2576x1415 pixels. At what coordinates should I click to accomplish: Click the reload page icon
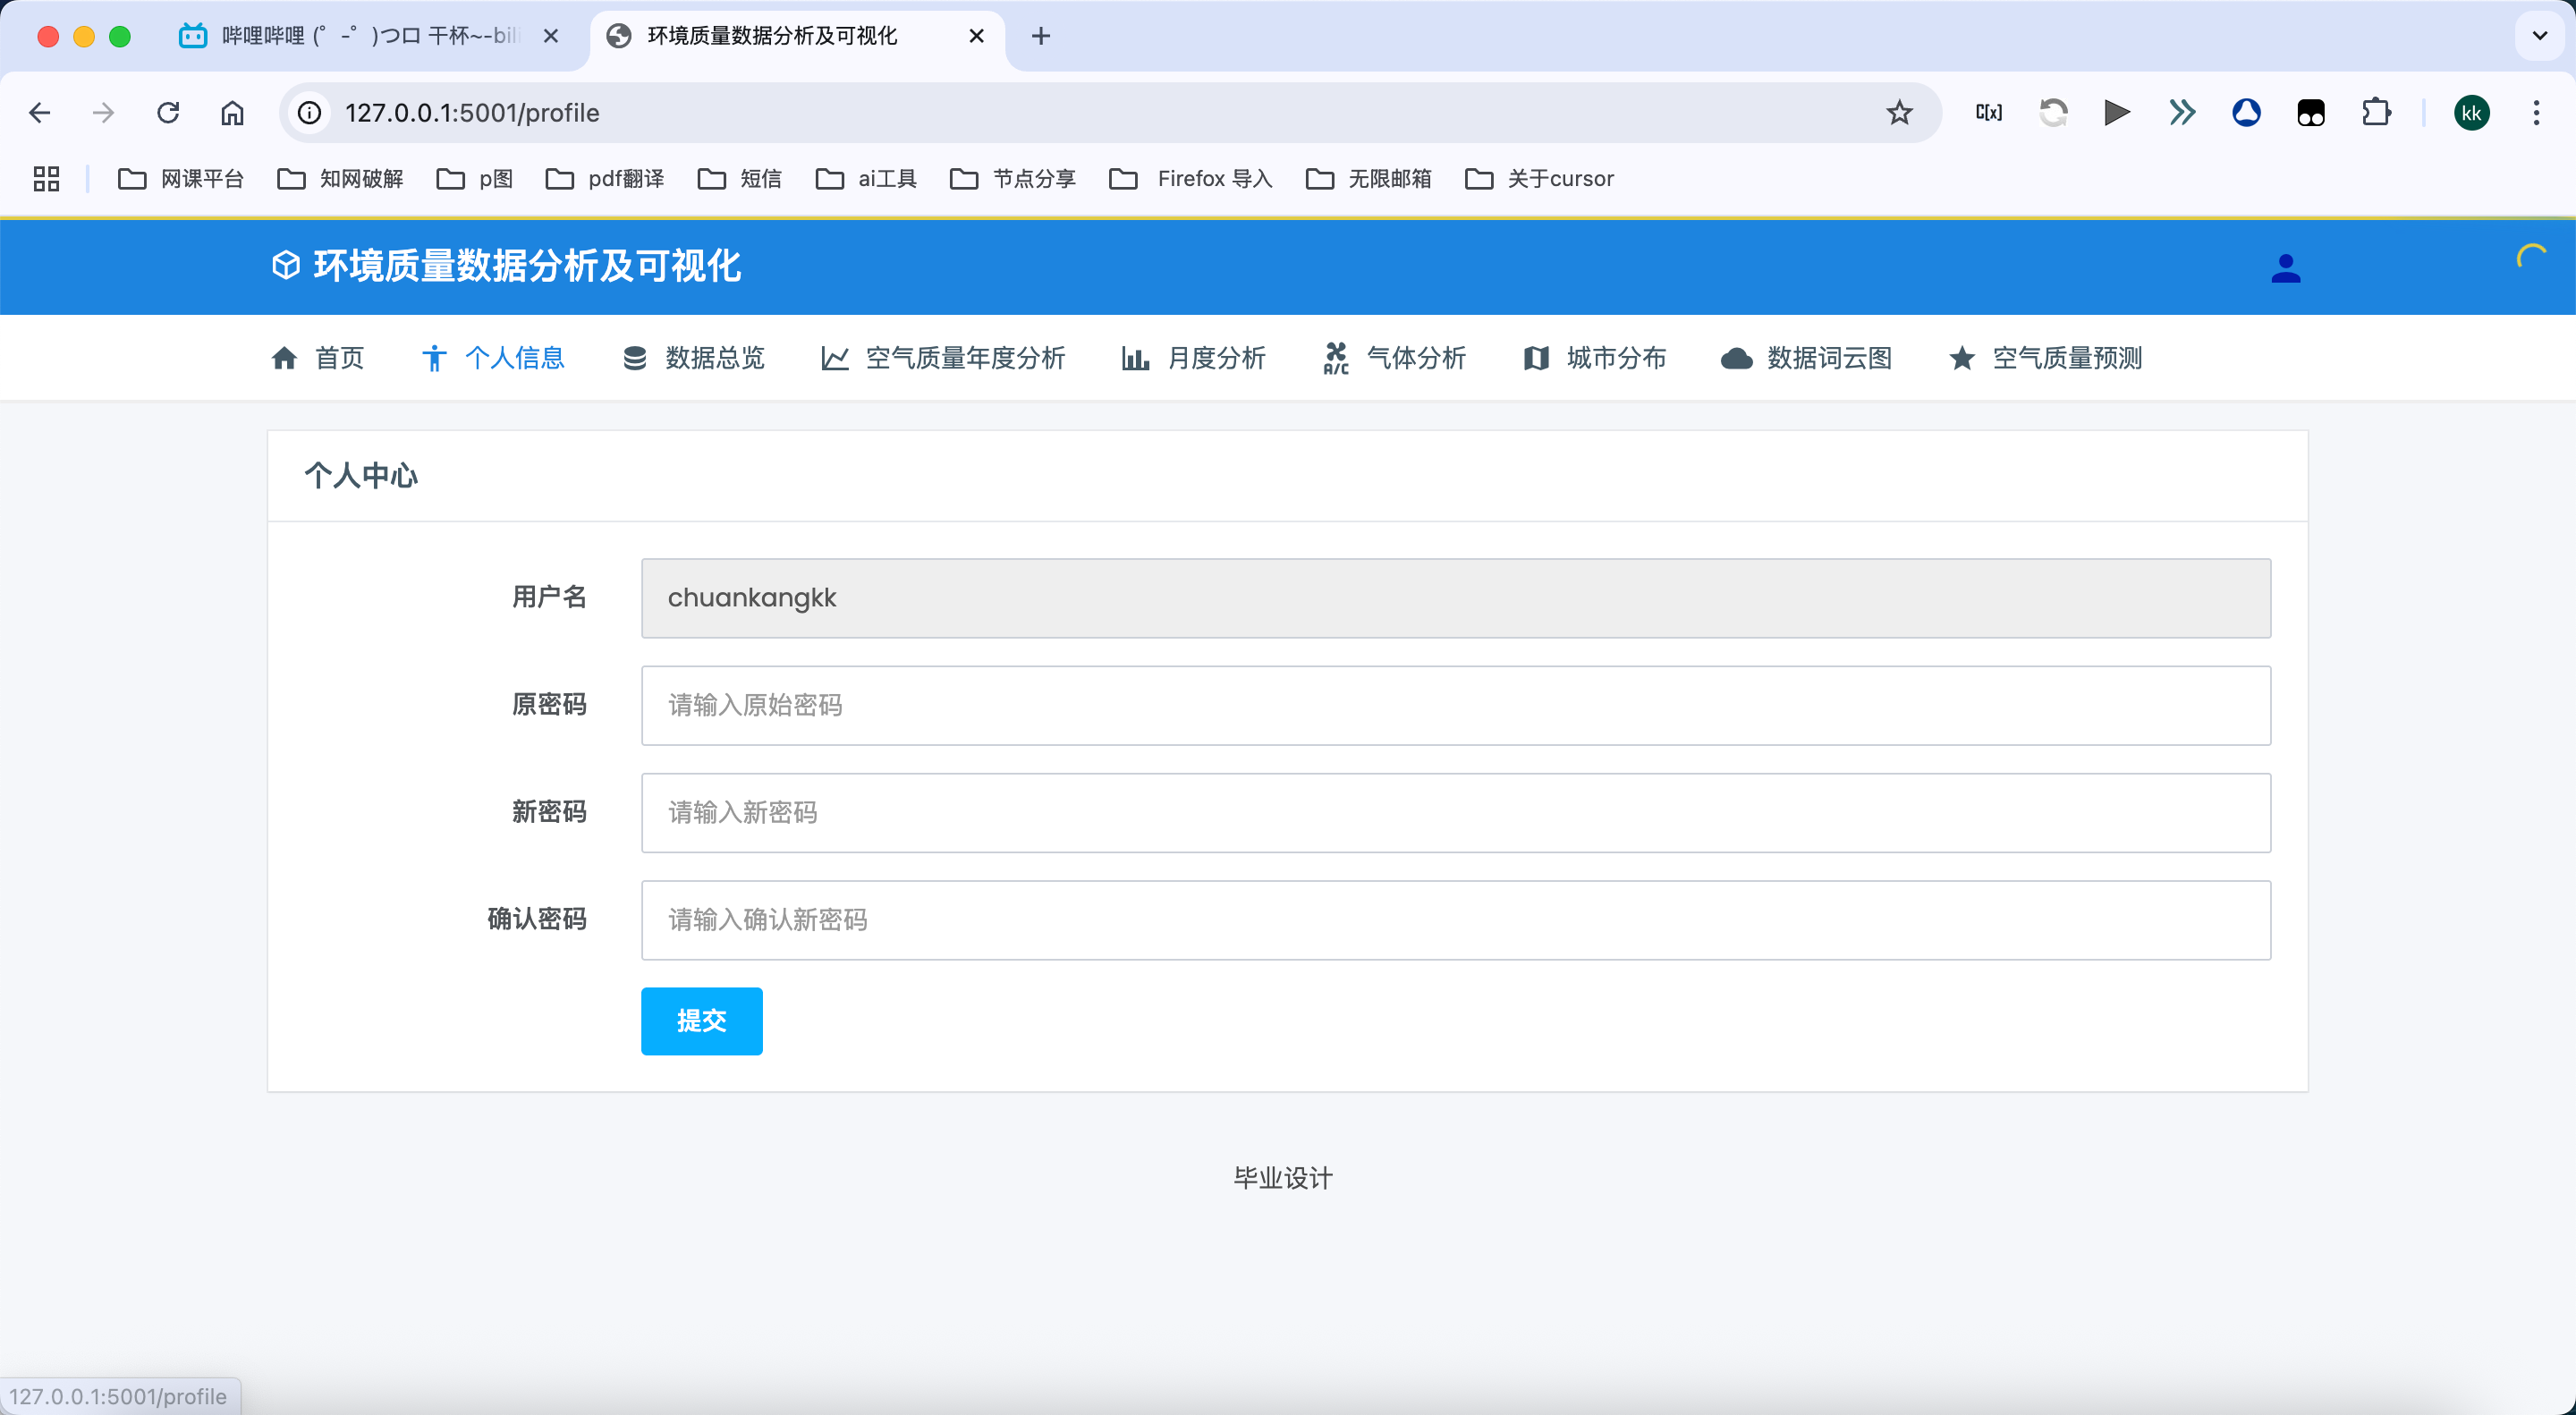point(168,113)
